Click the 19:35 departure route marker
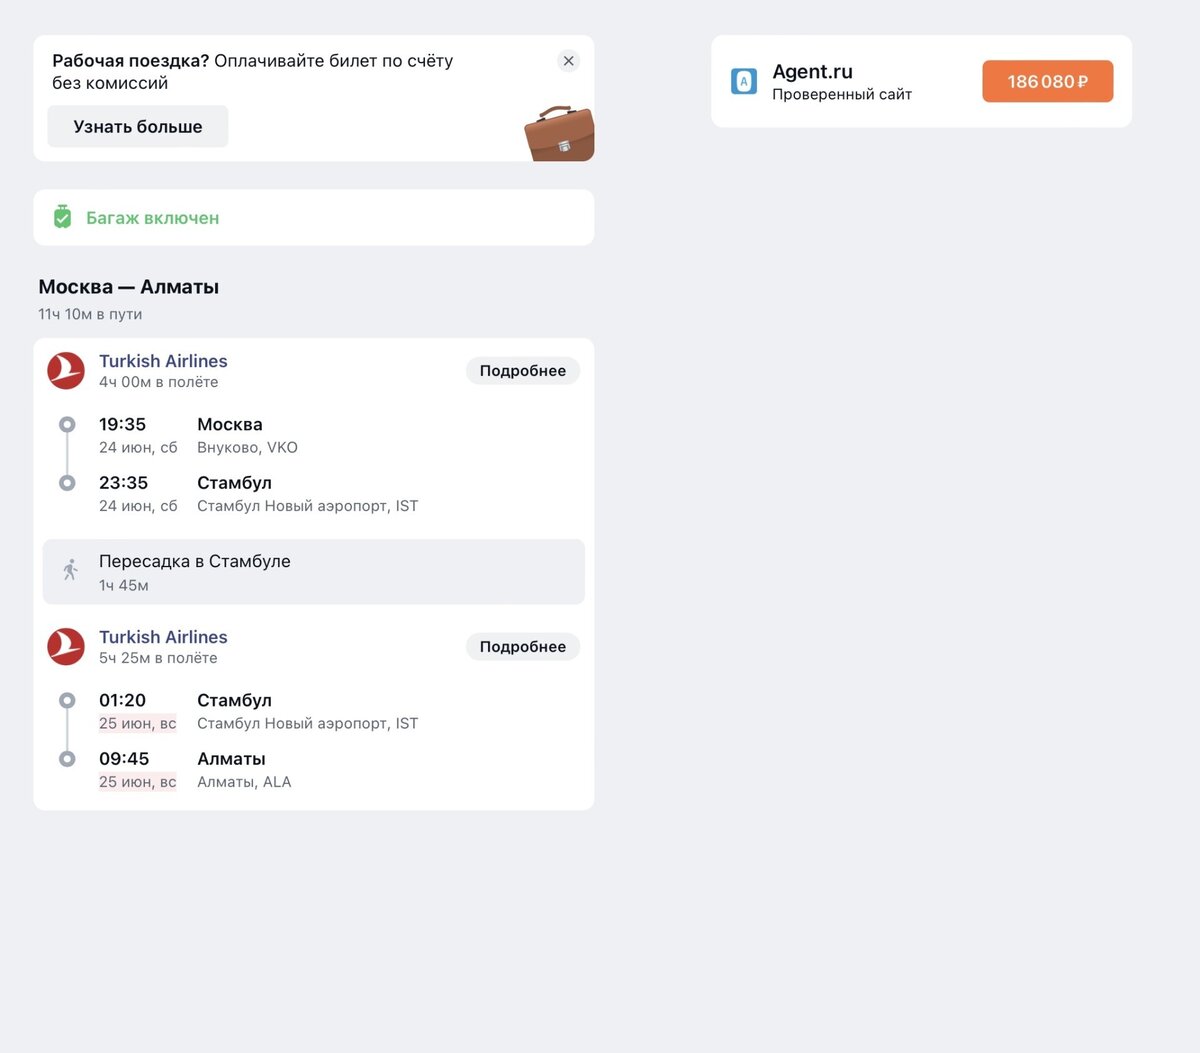The image size is (1200, 1053). pos(67,424)
